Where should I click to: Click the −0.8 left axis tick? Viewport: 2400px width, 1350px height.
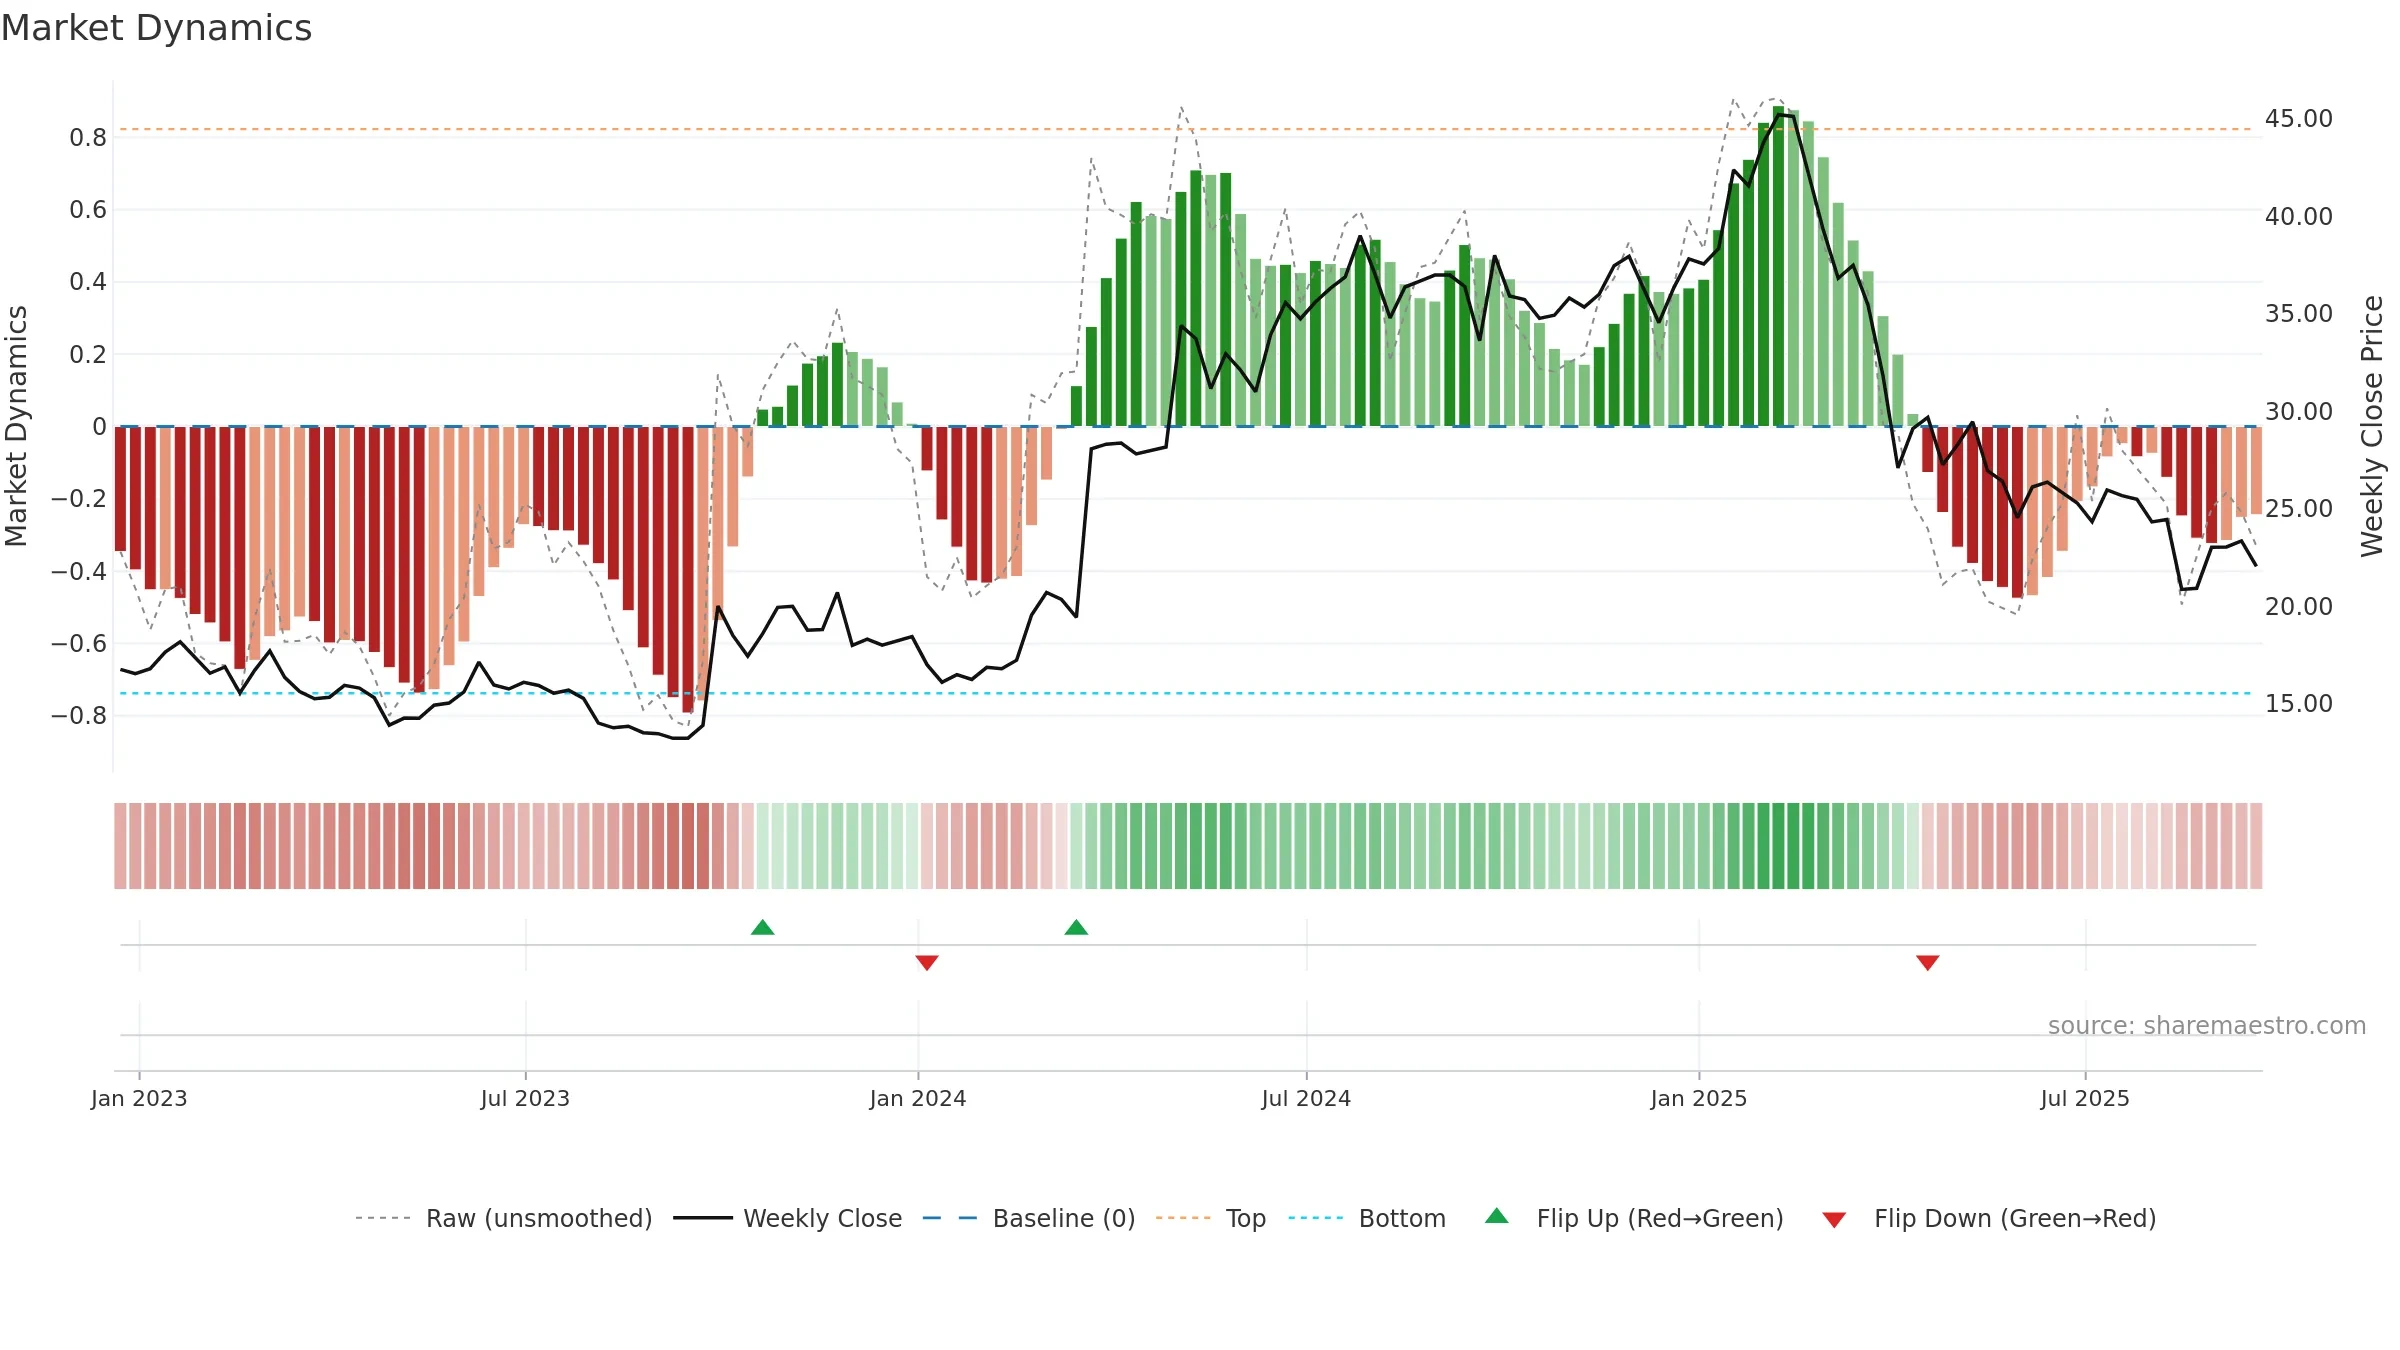point(79,715)
